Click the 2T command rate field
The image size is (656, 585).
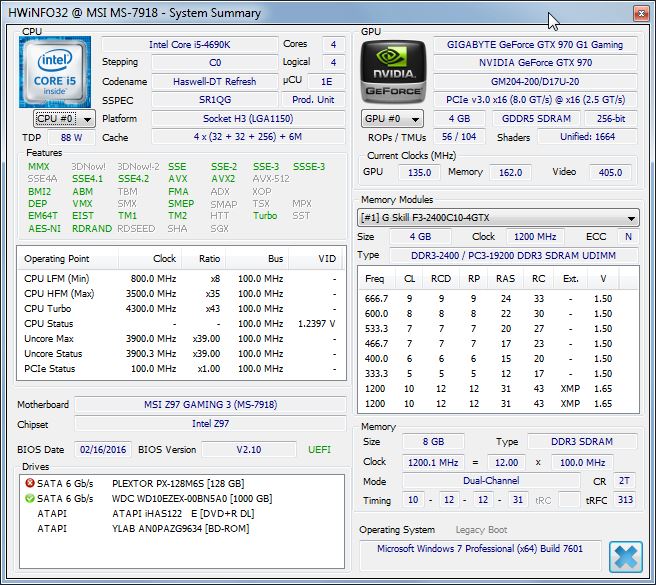pyautogui.click(x=624, y=481)
